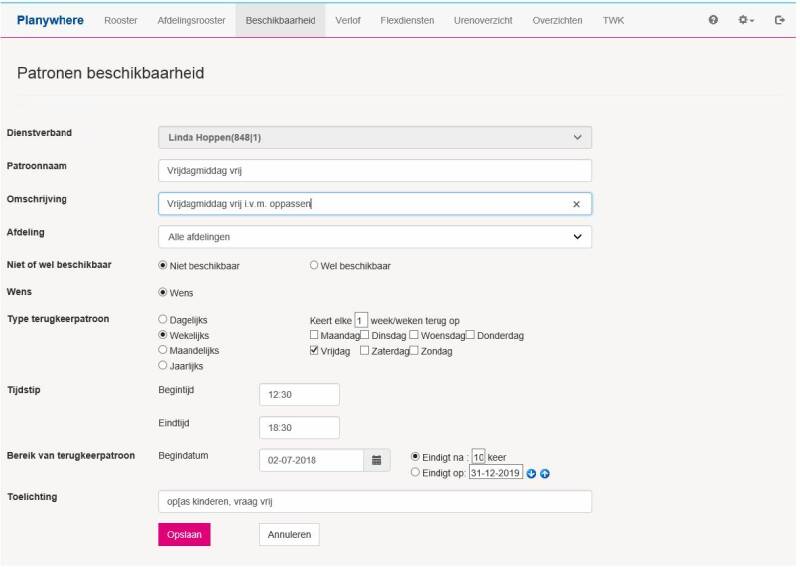Select the Maandelijks recurrence option
Viewport: 800px width, 567px height.
(163, 351)
